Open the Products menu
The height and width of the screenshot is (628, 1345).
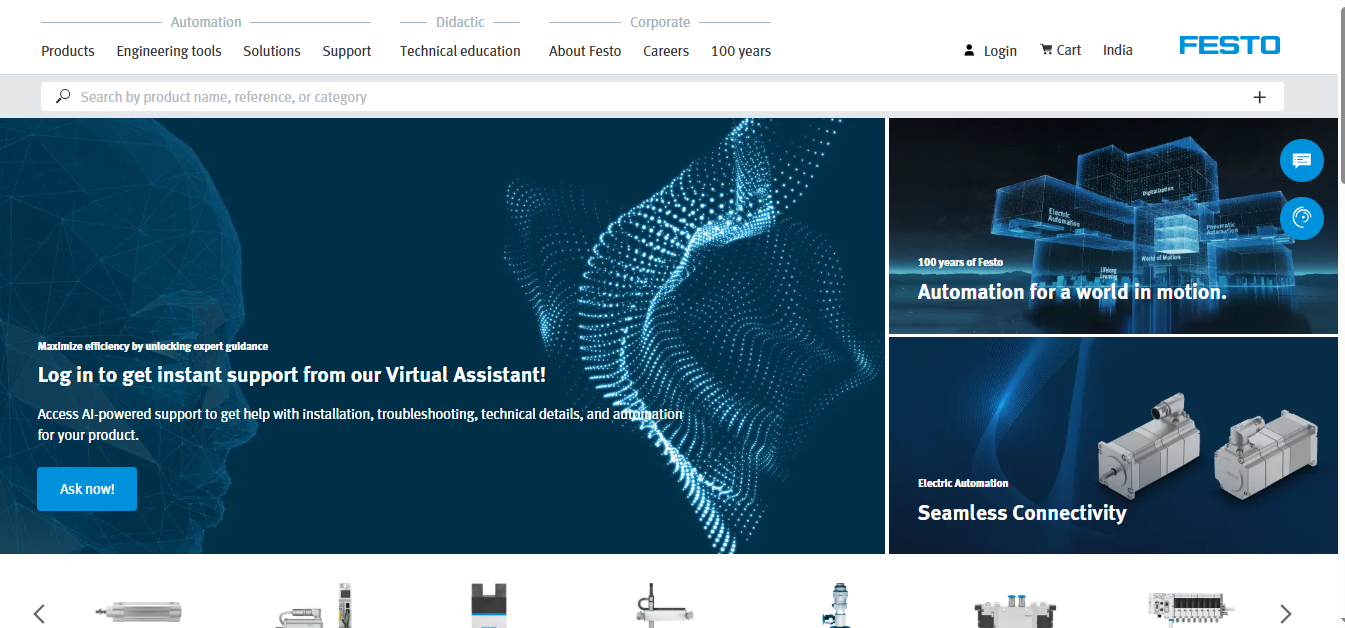pyautogui.click(x=68, y=51)
